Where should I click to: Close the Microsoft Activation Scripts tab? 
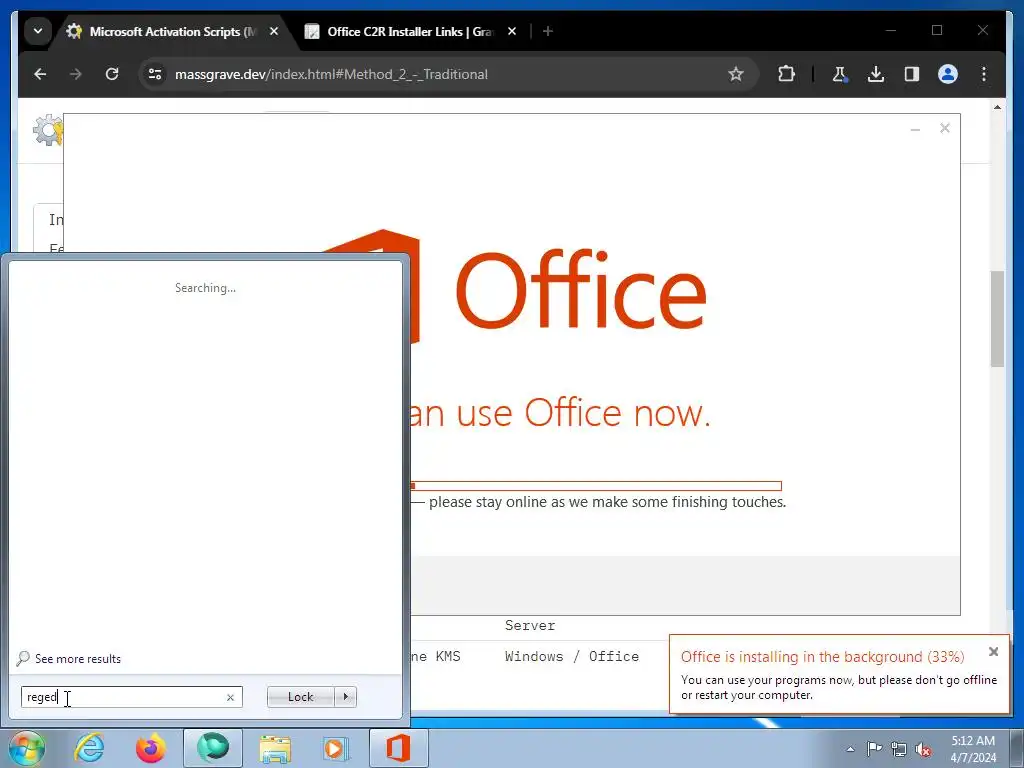pyautogui.click(x=274, y=31)
